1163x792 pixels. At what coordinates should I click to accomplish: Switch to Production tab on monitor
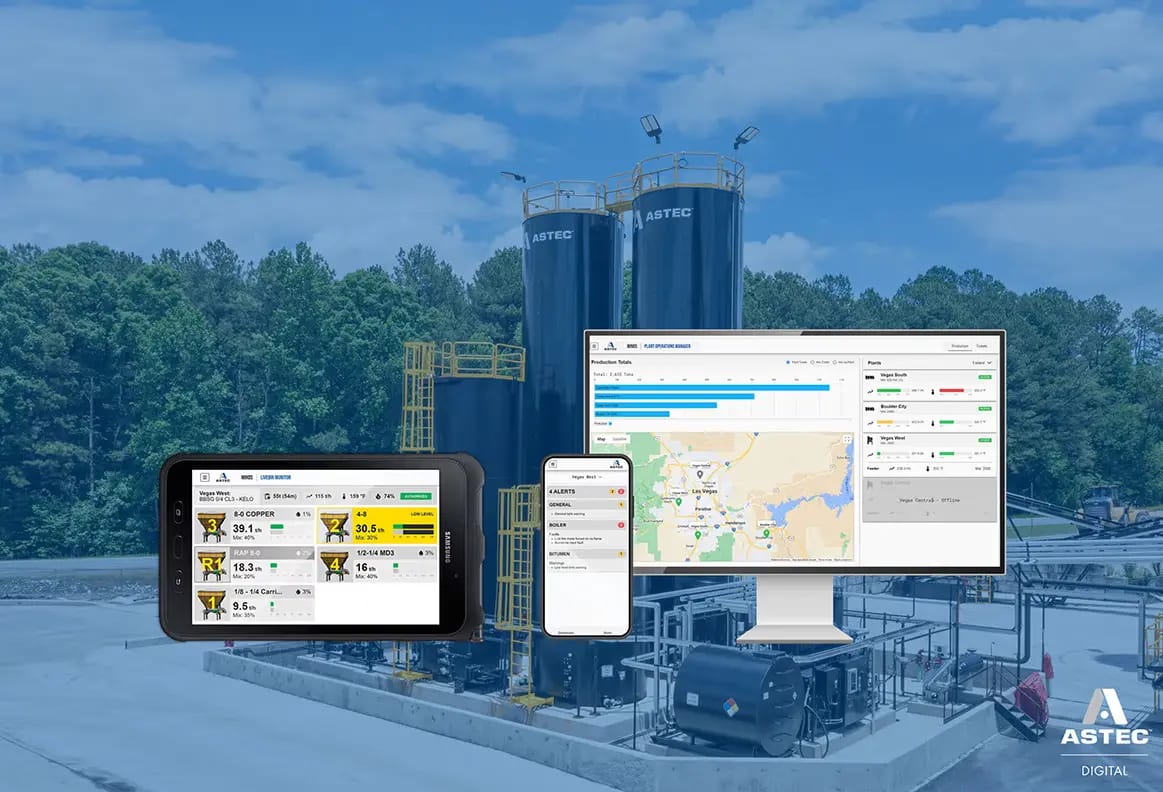tap(960, 346)
